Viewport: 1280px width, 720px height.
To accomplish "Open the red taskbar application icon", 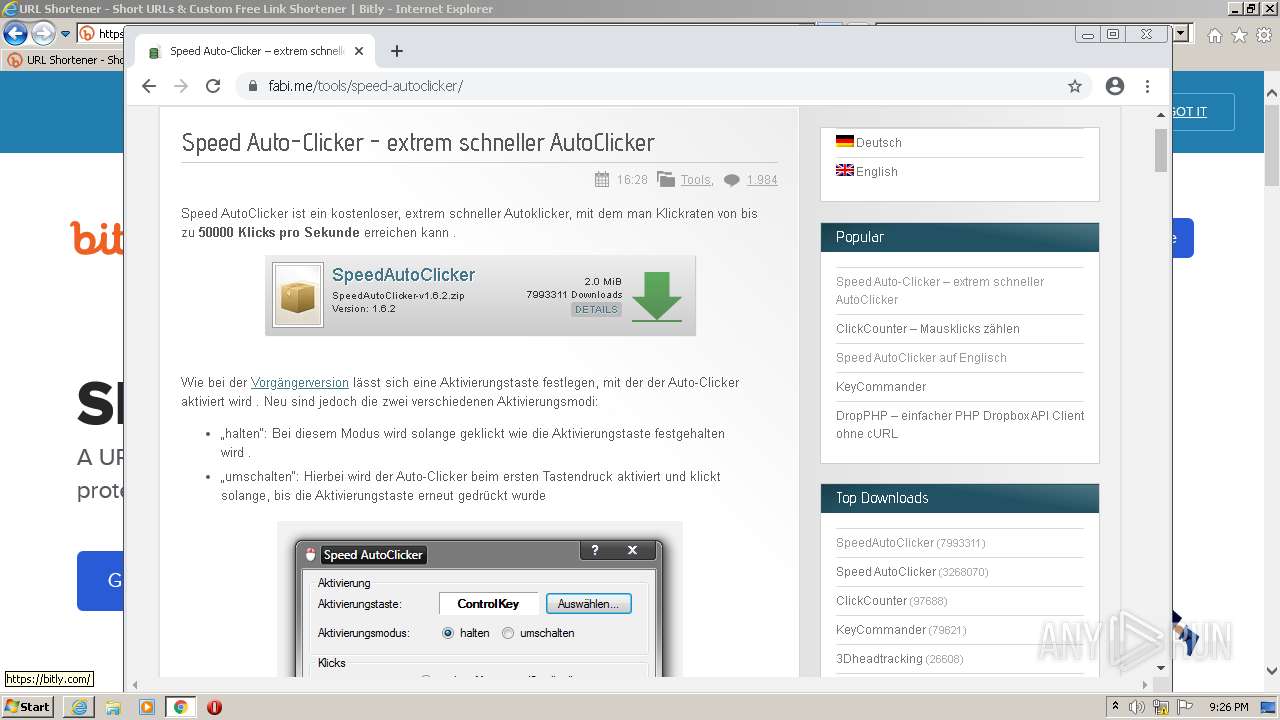I will [x=214, y=707].
